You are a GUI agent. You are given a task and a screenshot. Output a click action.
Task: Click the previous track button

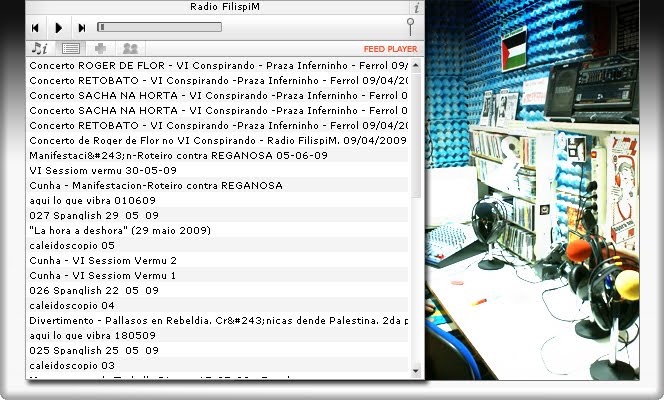(x=35, y=28)
